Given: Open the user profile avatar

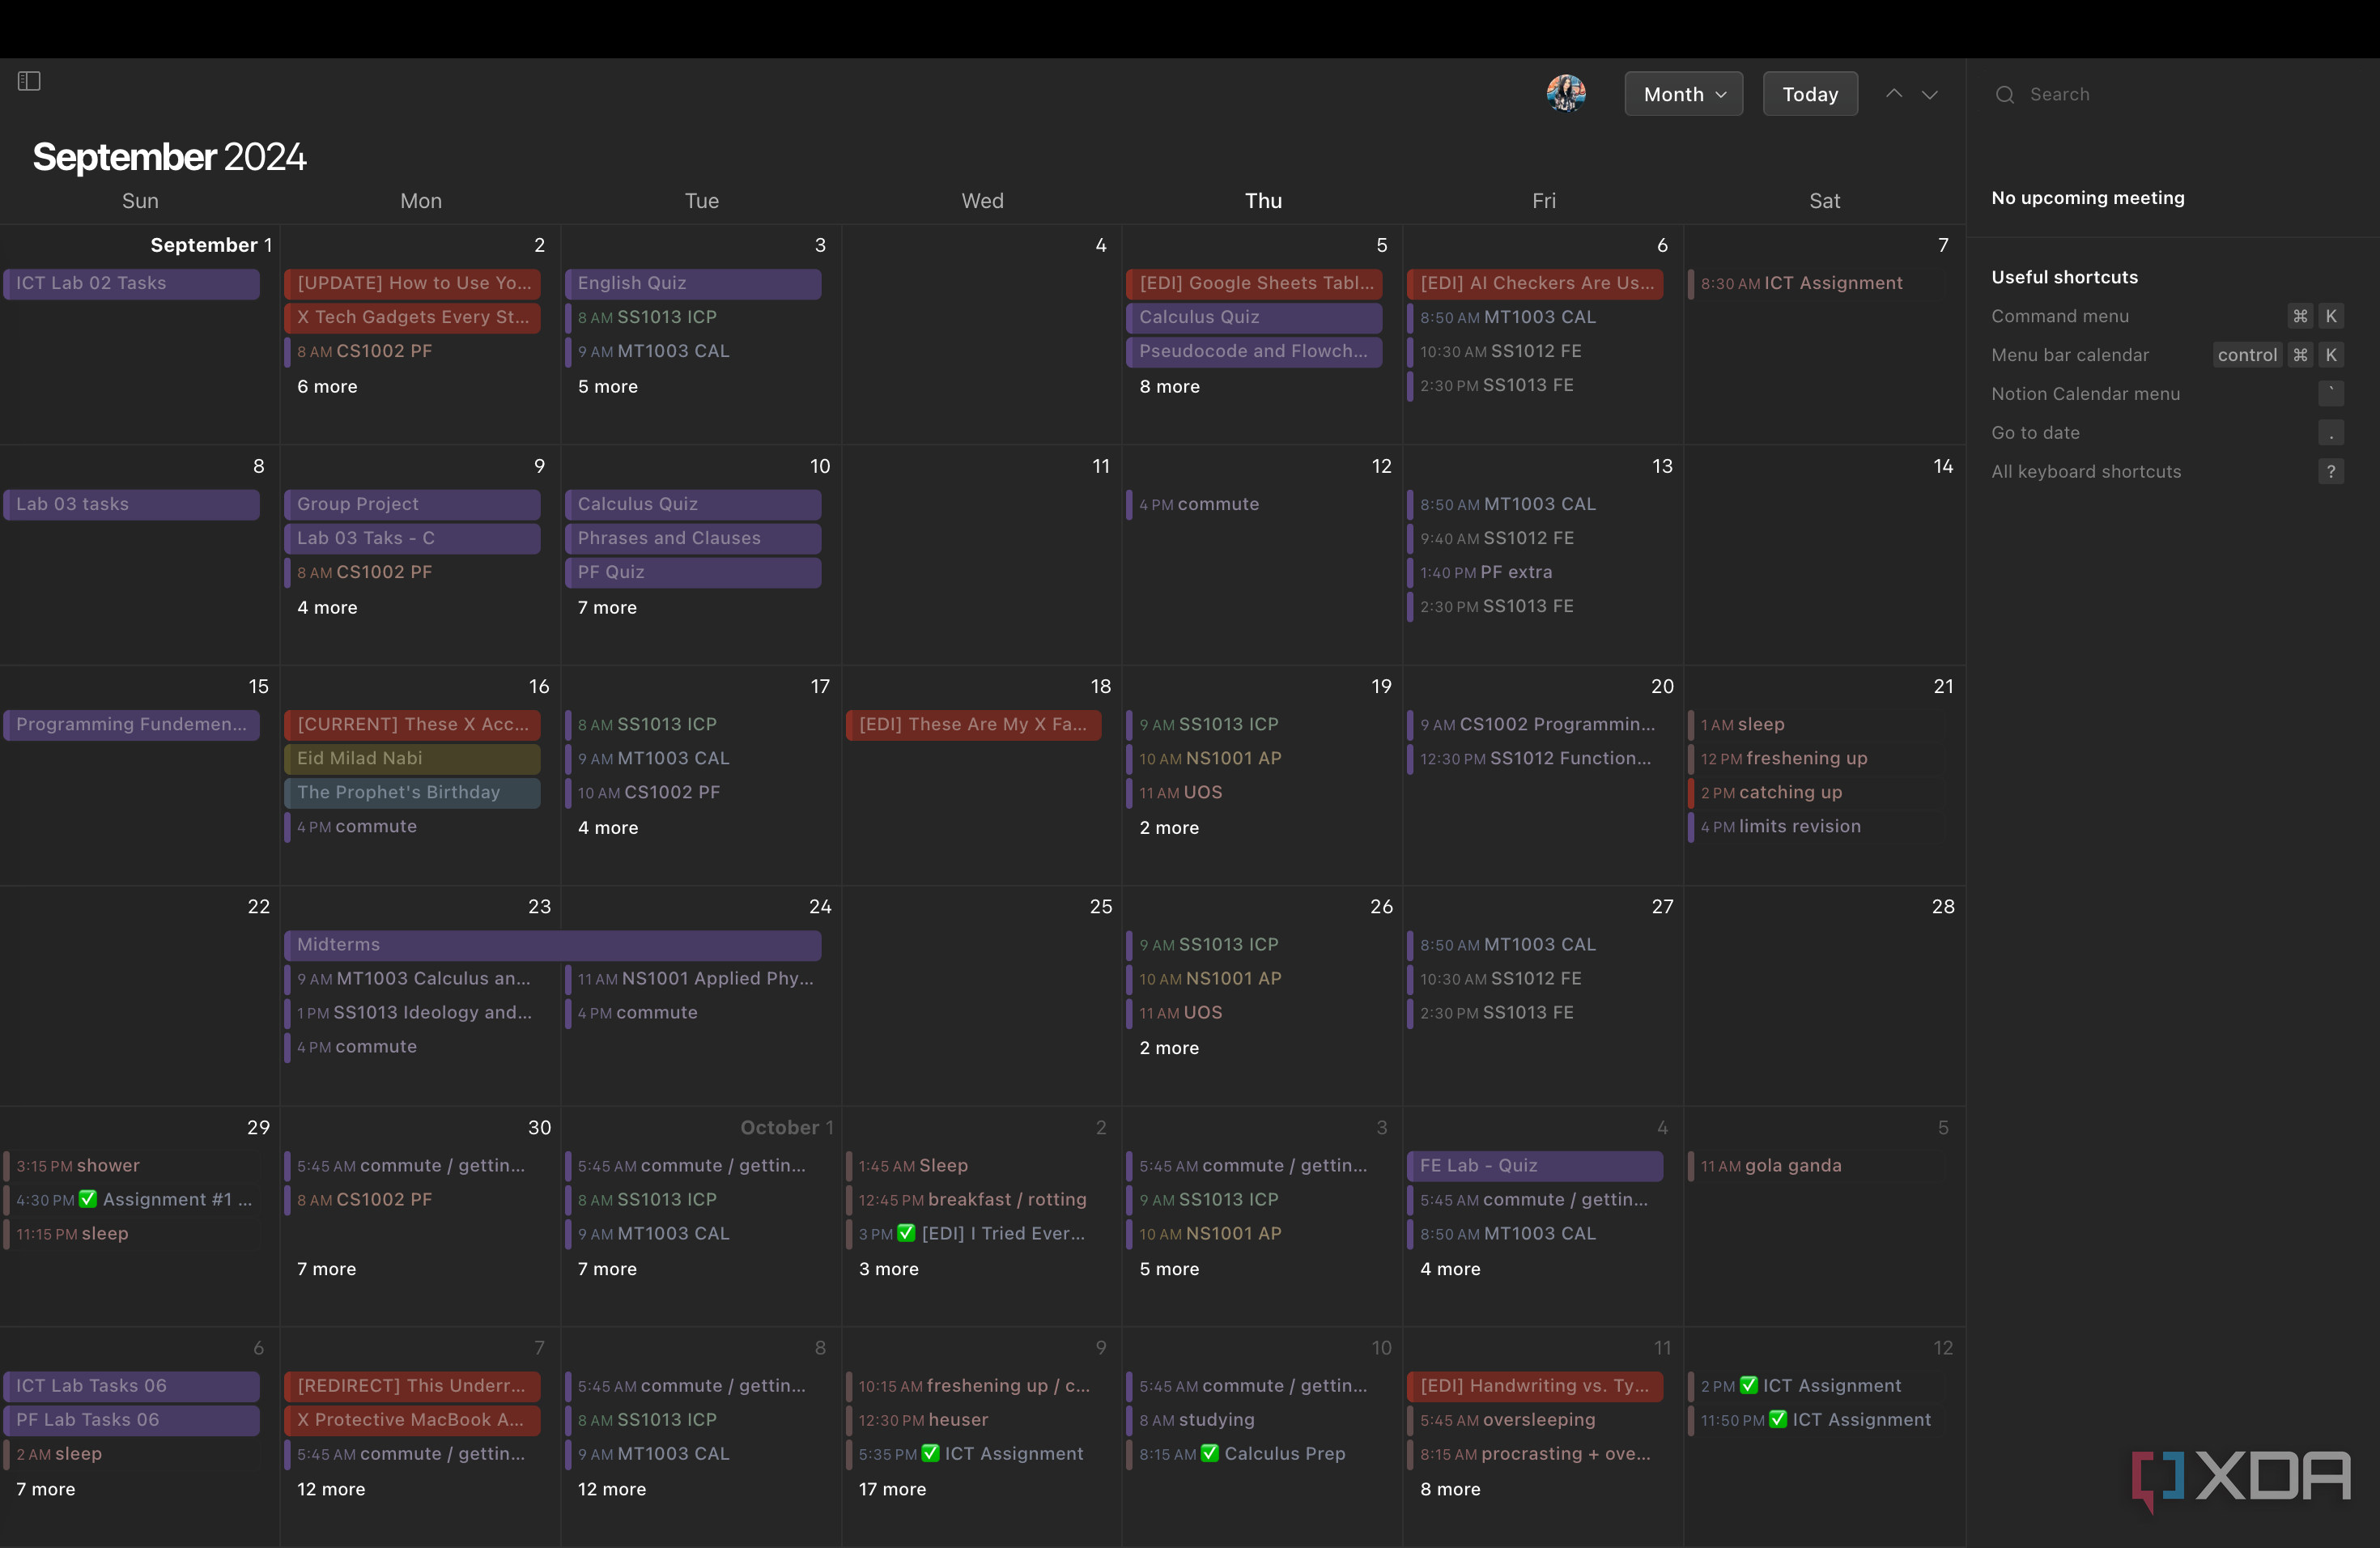Looking at the screenshot, I should [1565, 93].
